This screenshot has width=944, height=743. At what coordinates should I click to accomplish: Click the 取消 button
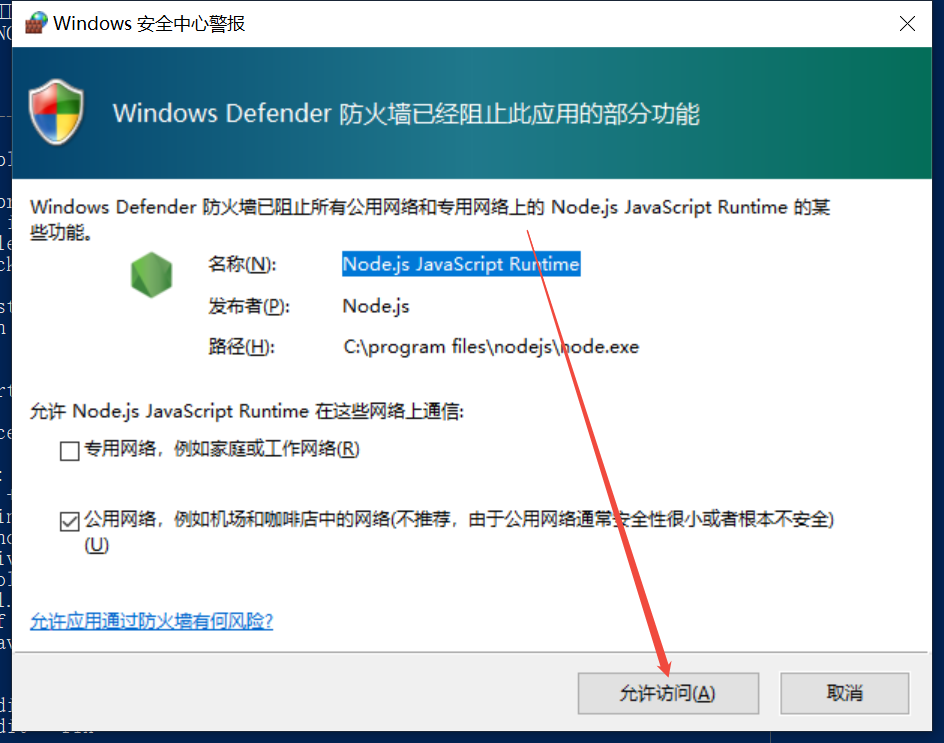coord(845,694)
